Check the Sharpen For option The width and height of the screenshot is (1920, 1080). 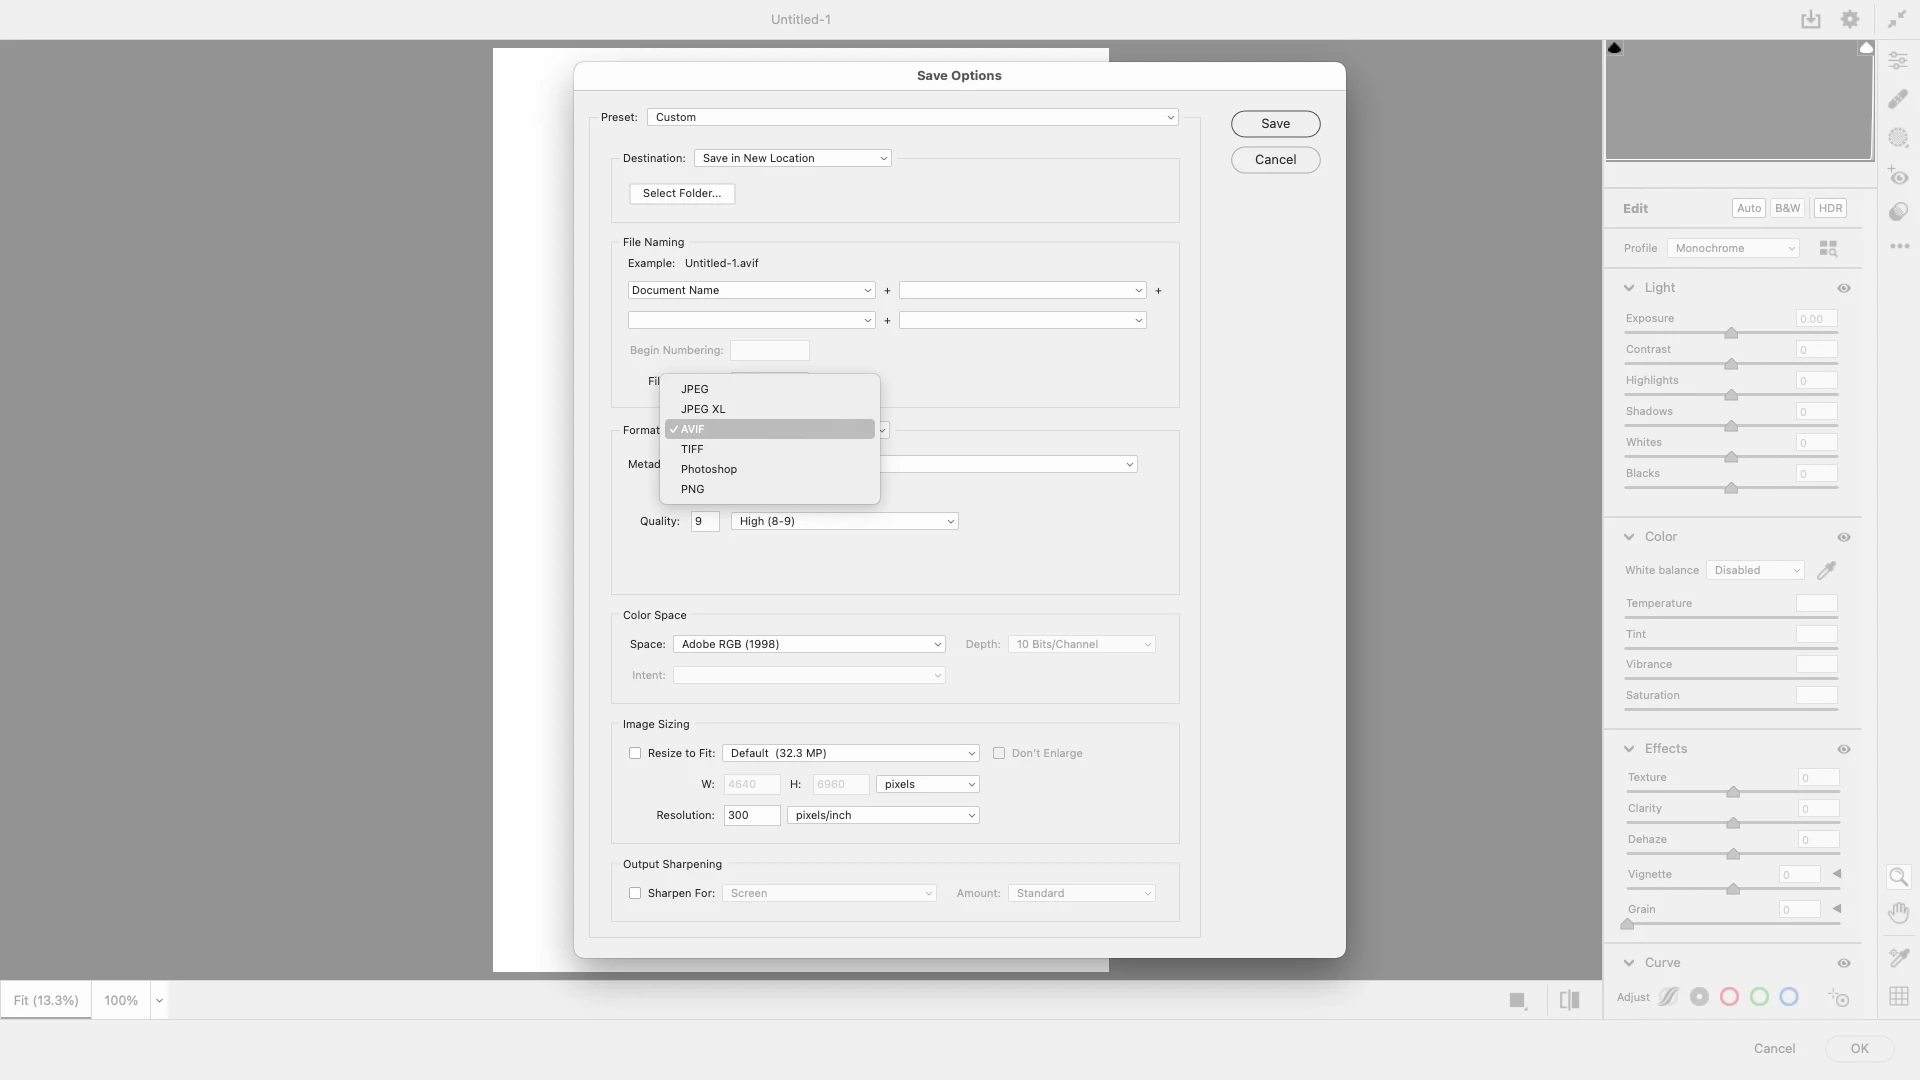pos(635,893)
